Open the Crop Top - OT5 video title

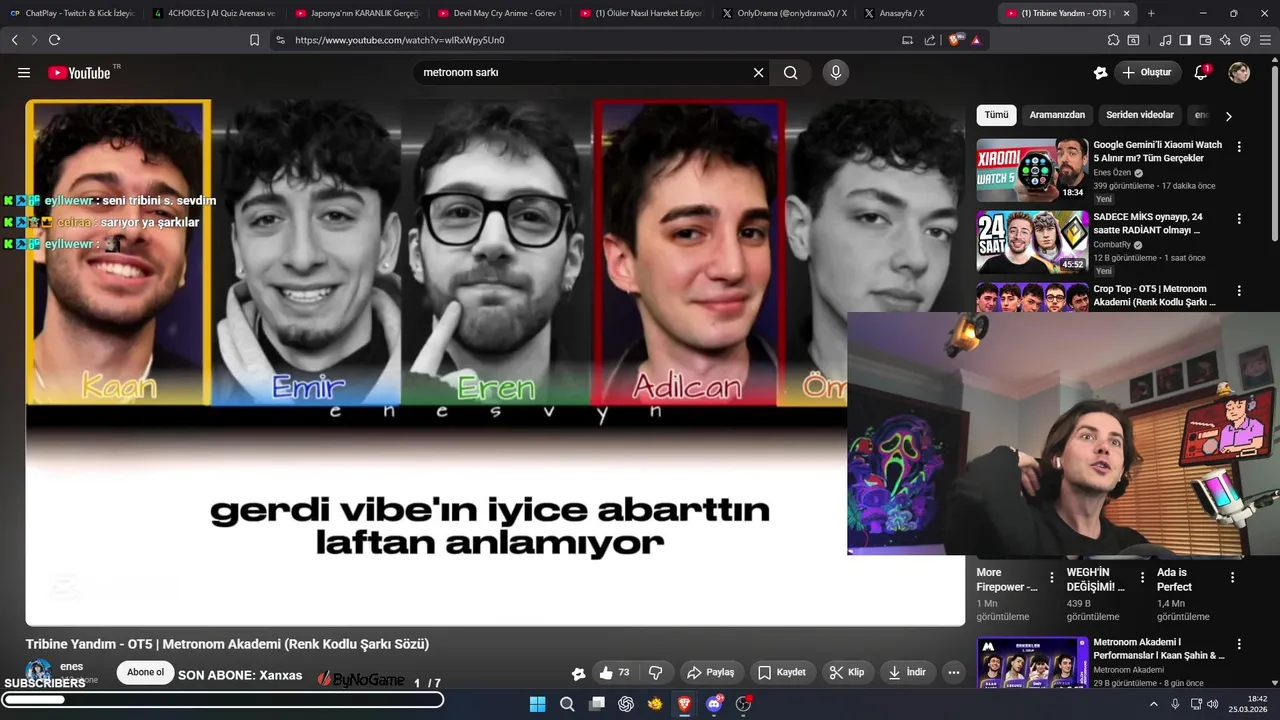point(1155,295)
